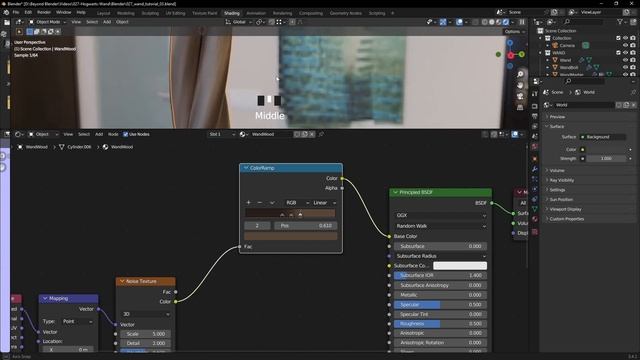Disable Camera in renders

click(x=633, y=45)
